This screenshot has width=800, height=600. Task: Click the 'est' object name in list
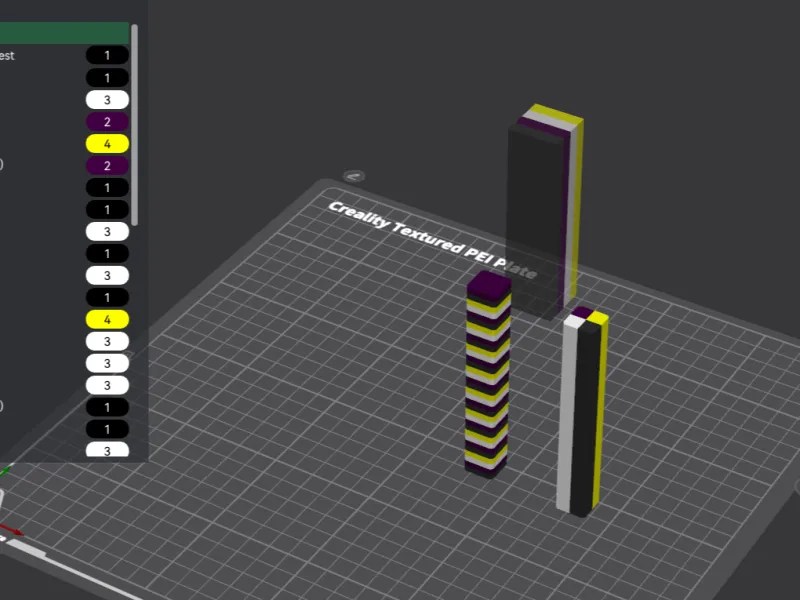[x=7, y=56]
